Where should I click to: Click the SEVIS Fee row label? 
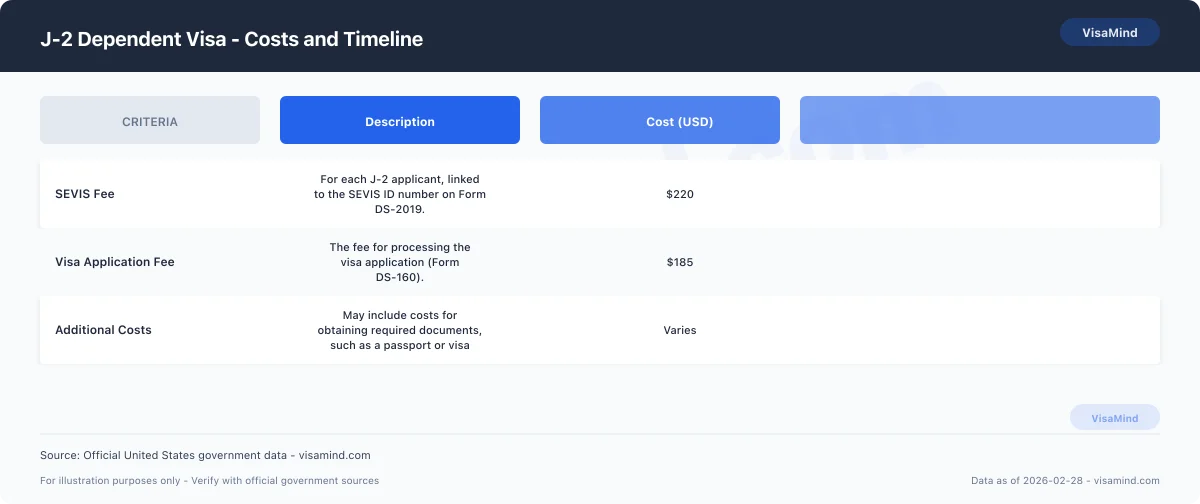point(85,194)
